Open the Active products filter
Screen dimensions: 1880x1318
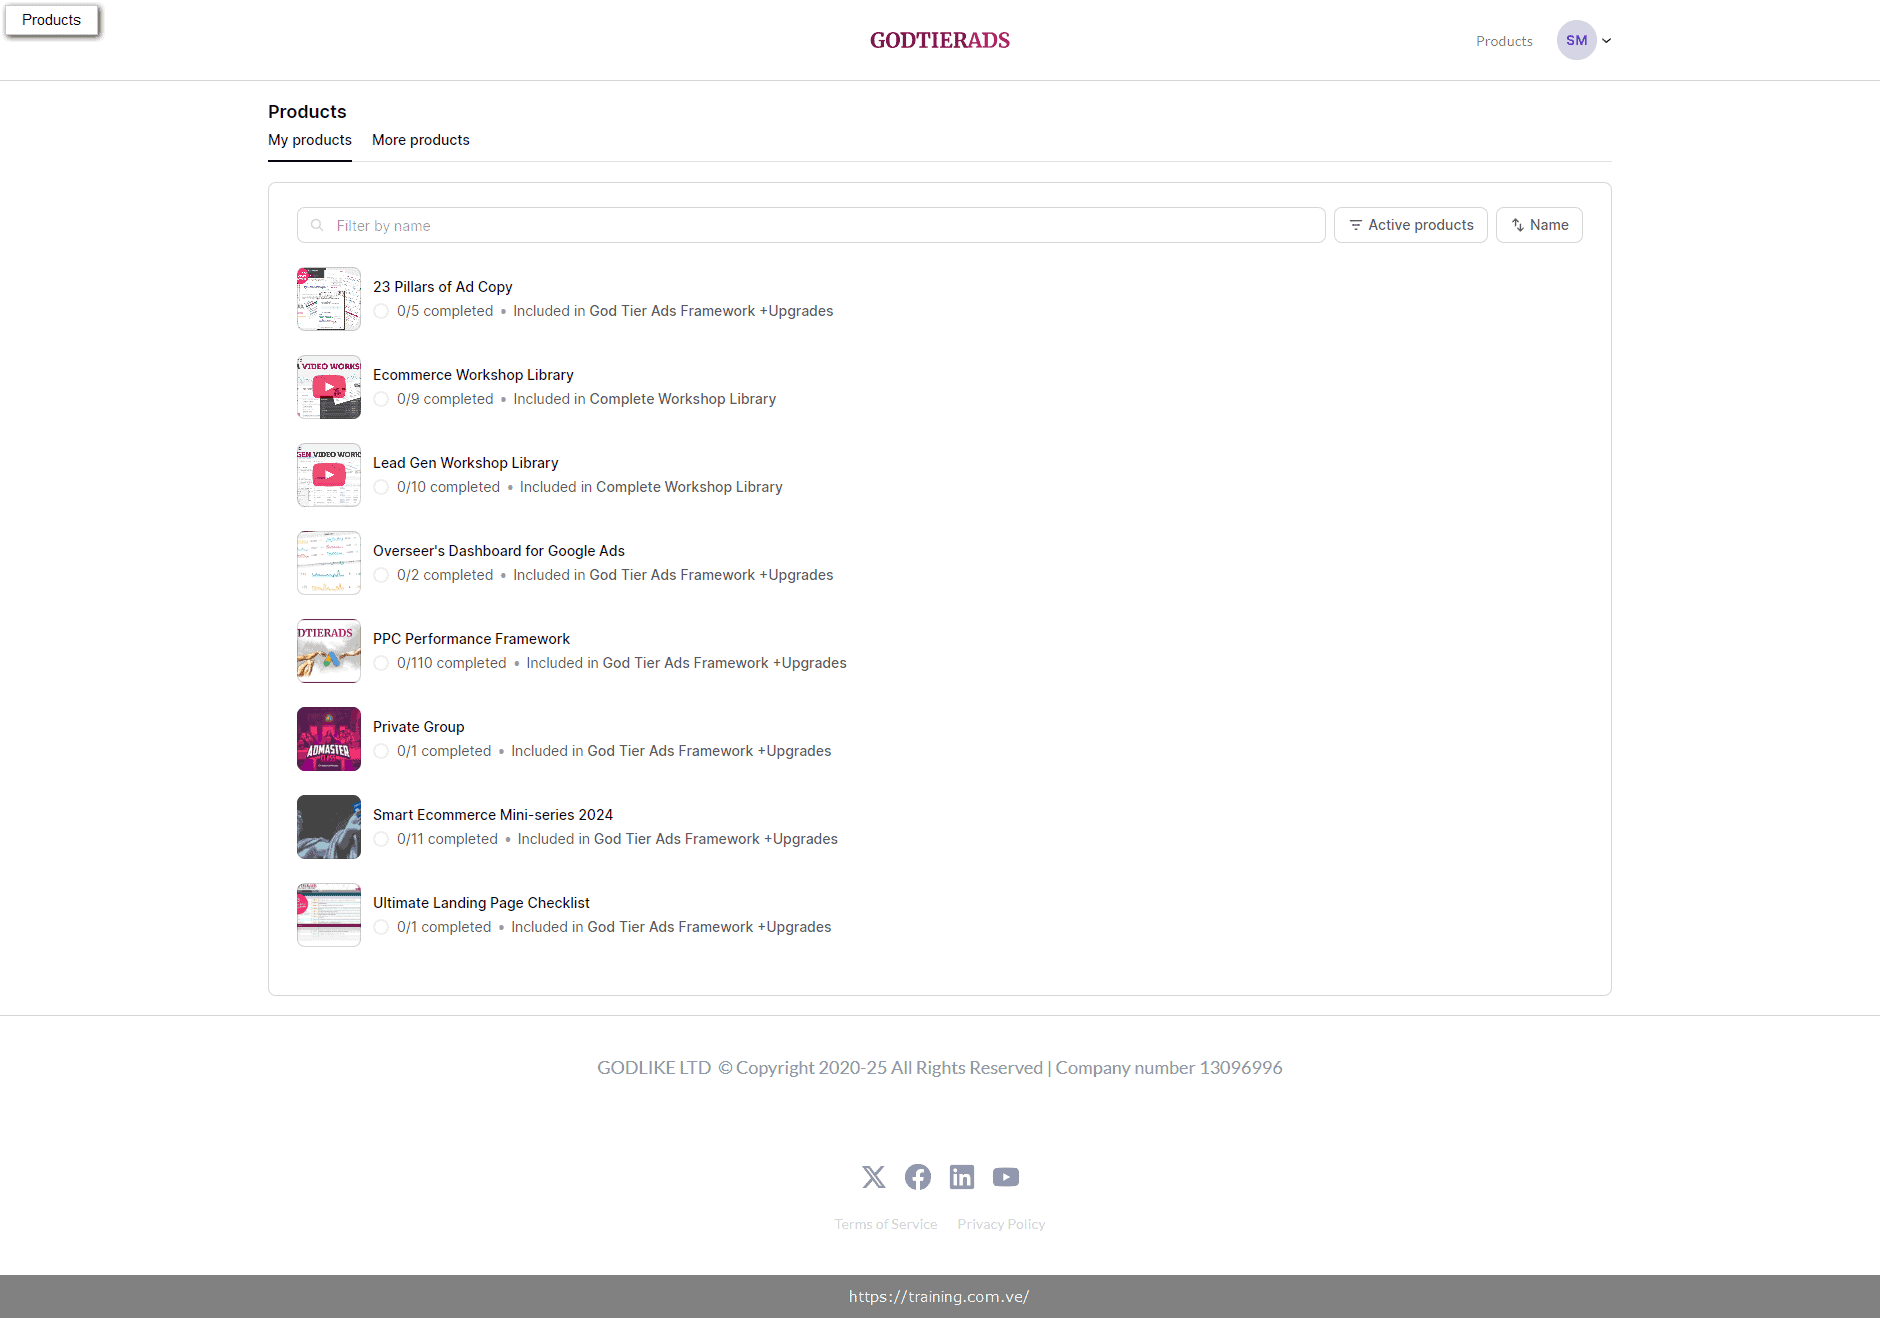click(x=1410, y=225)
